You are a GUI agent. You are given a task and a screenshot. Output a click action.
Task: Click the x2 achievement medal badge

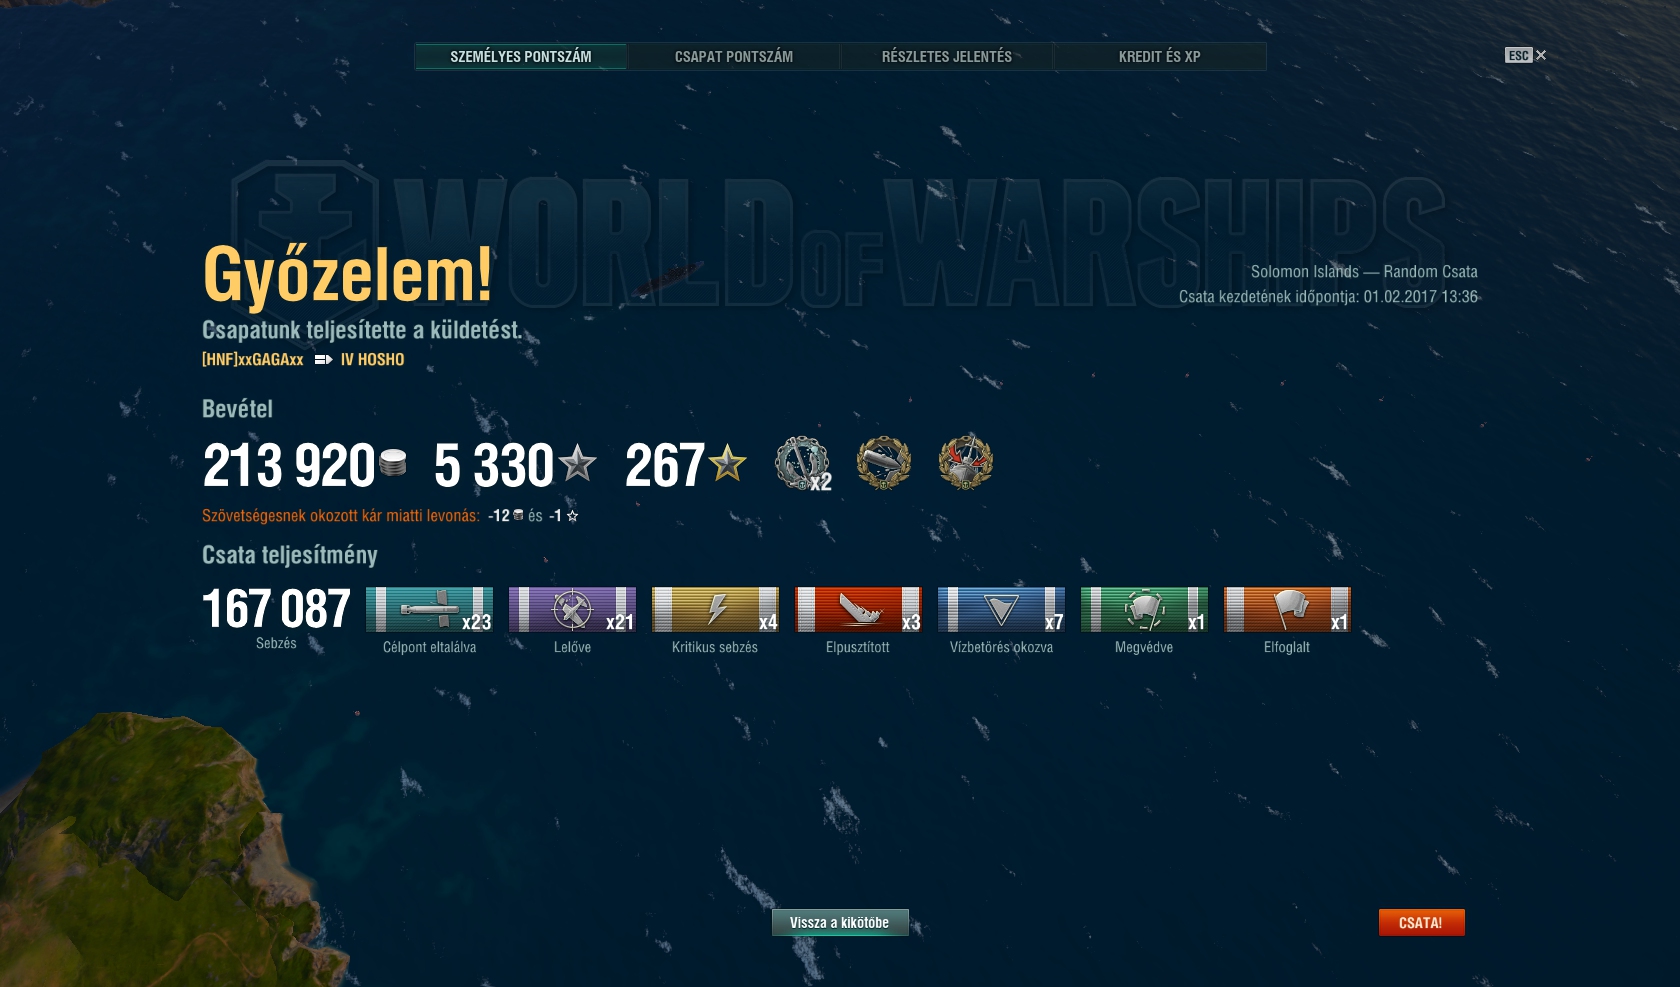coord(802,463)
